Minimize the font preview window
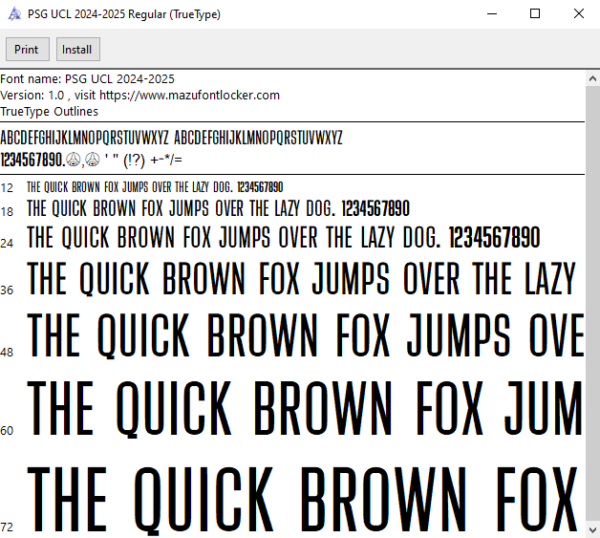 coord(492,14)
